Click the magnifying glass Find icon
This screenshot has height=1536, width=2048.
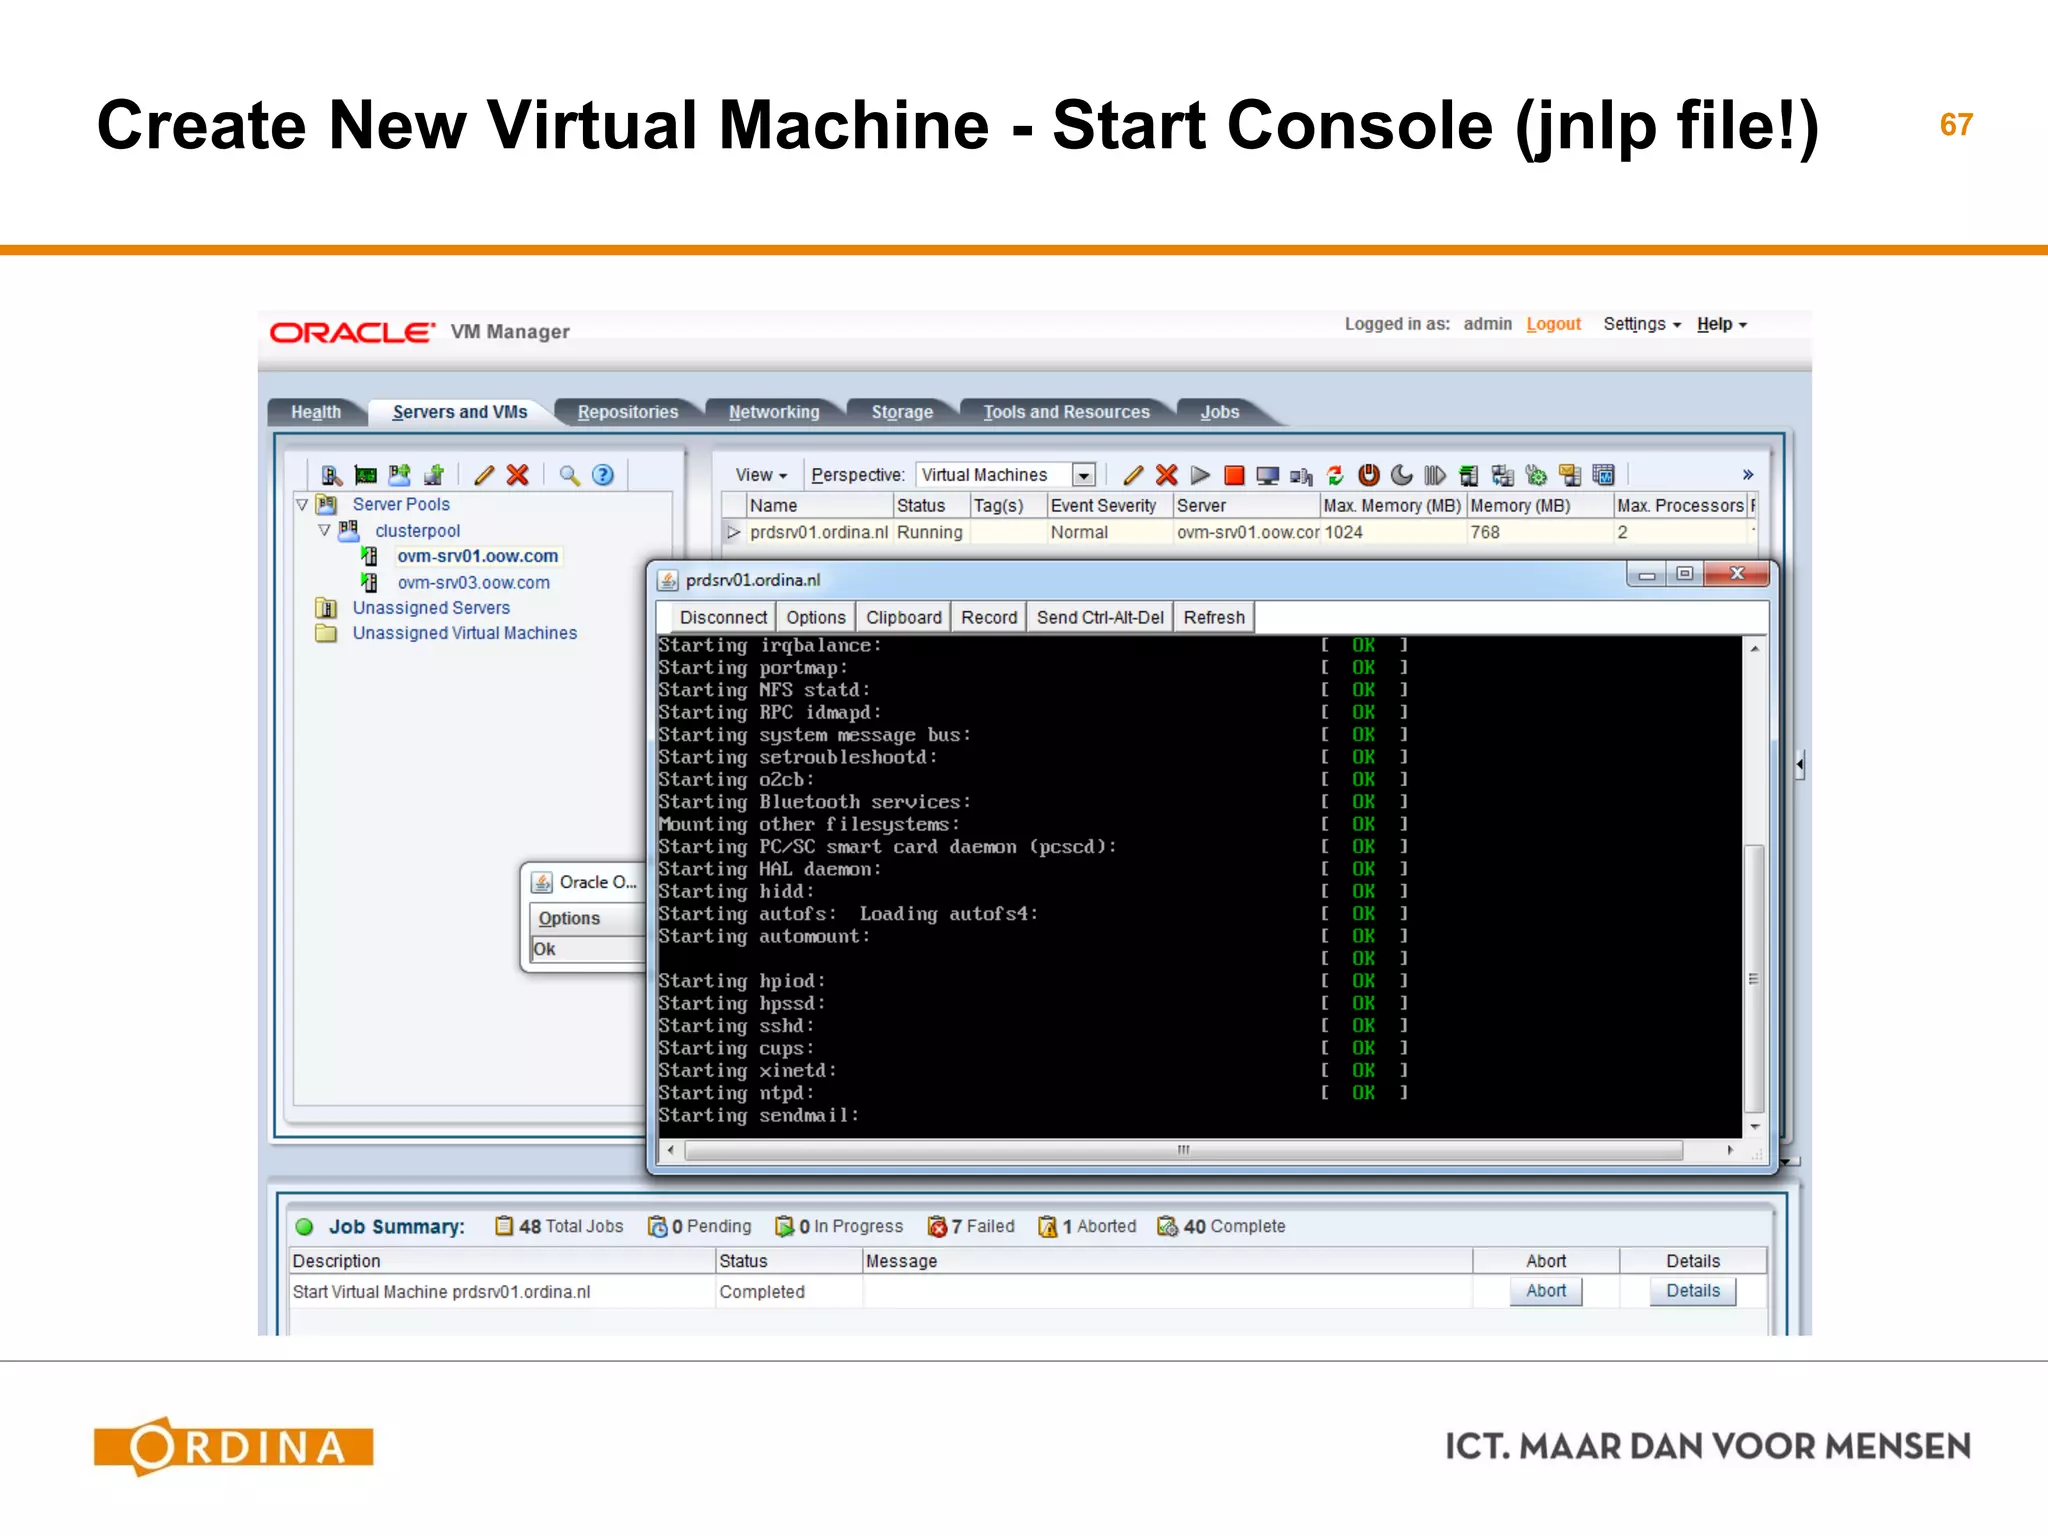click(x=570, y=475)
